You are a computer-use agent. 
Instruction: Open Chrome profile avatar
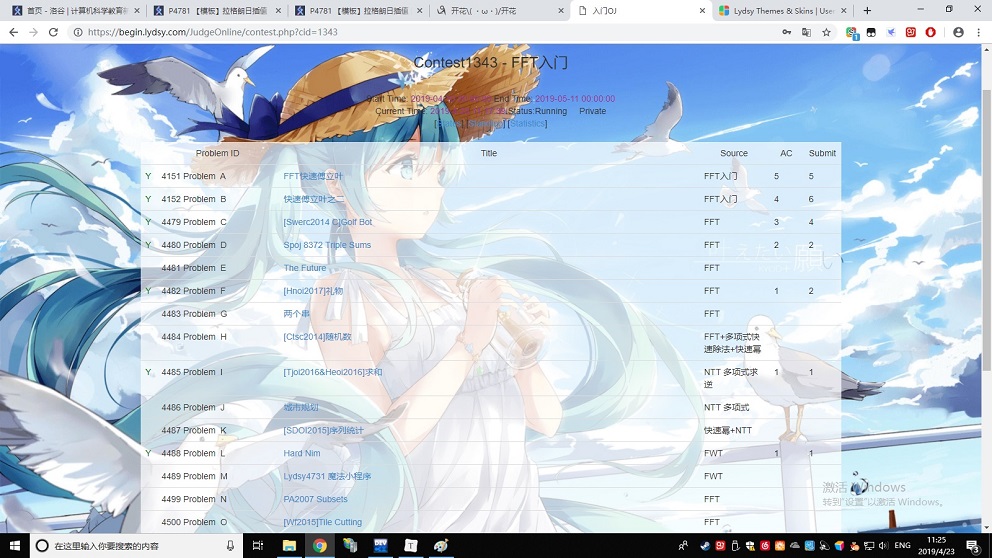958,32
